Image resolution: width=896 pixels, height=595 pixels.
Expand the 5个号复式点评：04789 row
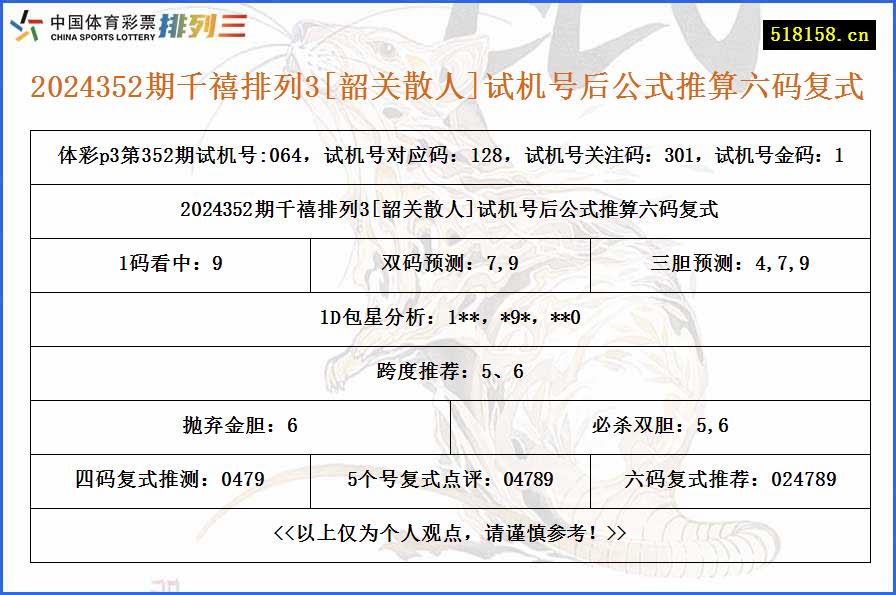tap(450, 480)
